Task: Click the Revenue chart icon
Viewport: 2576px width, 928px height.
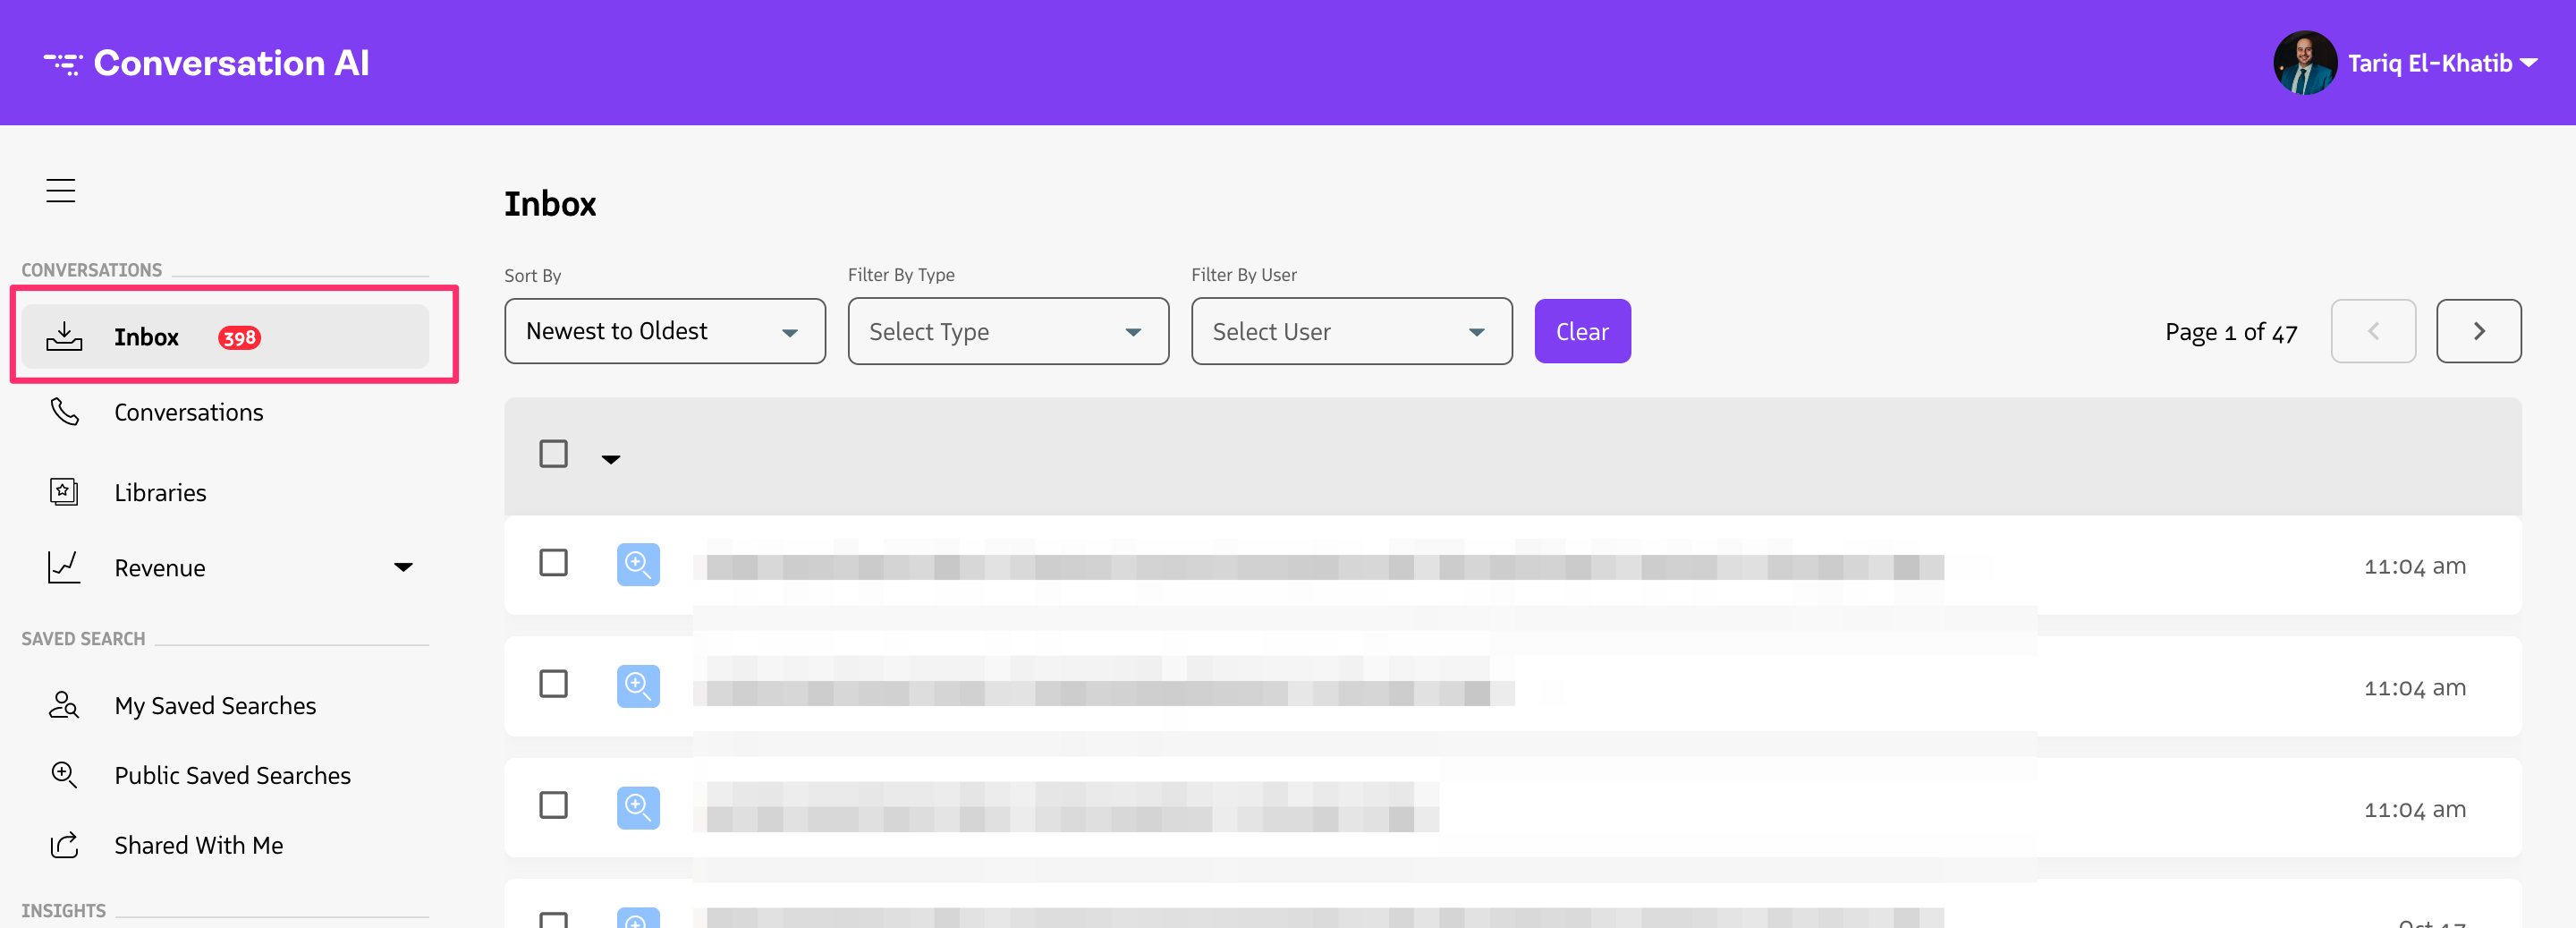Action: pyautogui.click(x=64, y=567)
